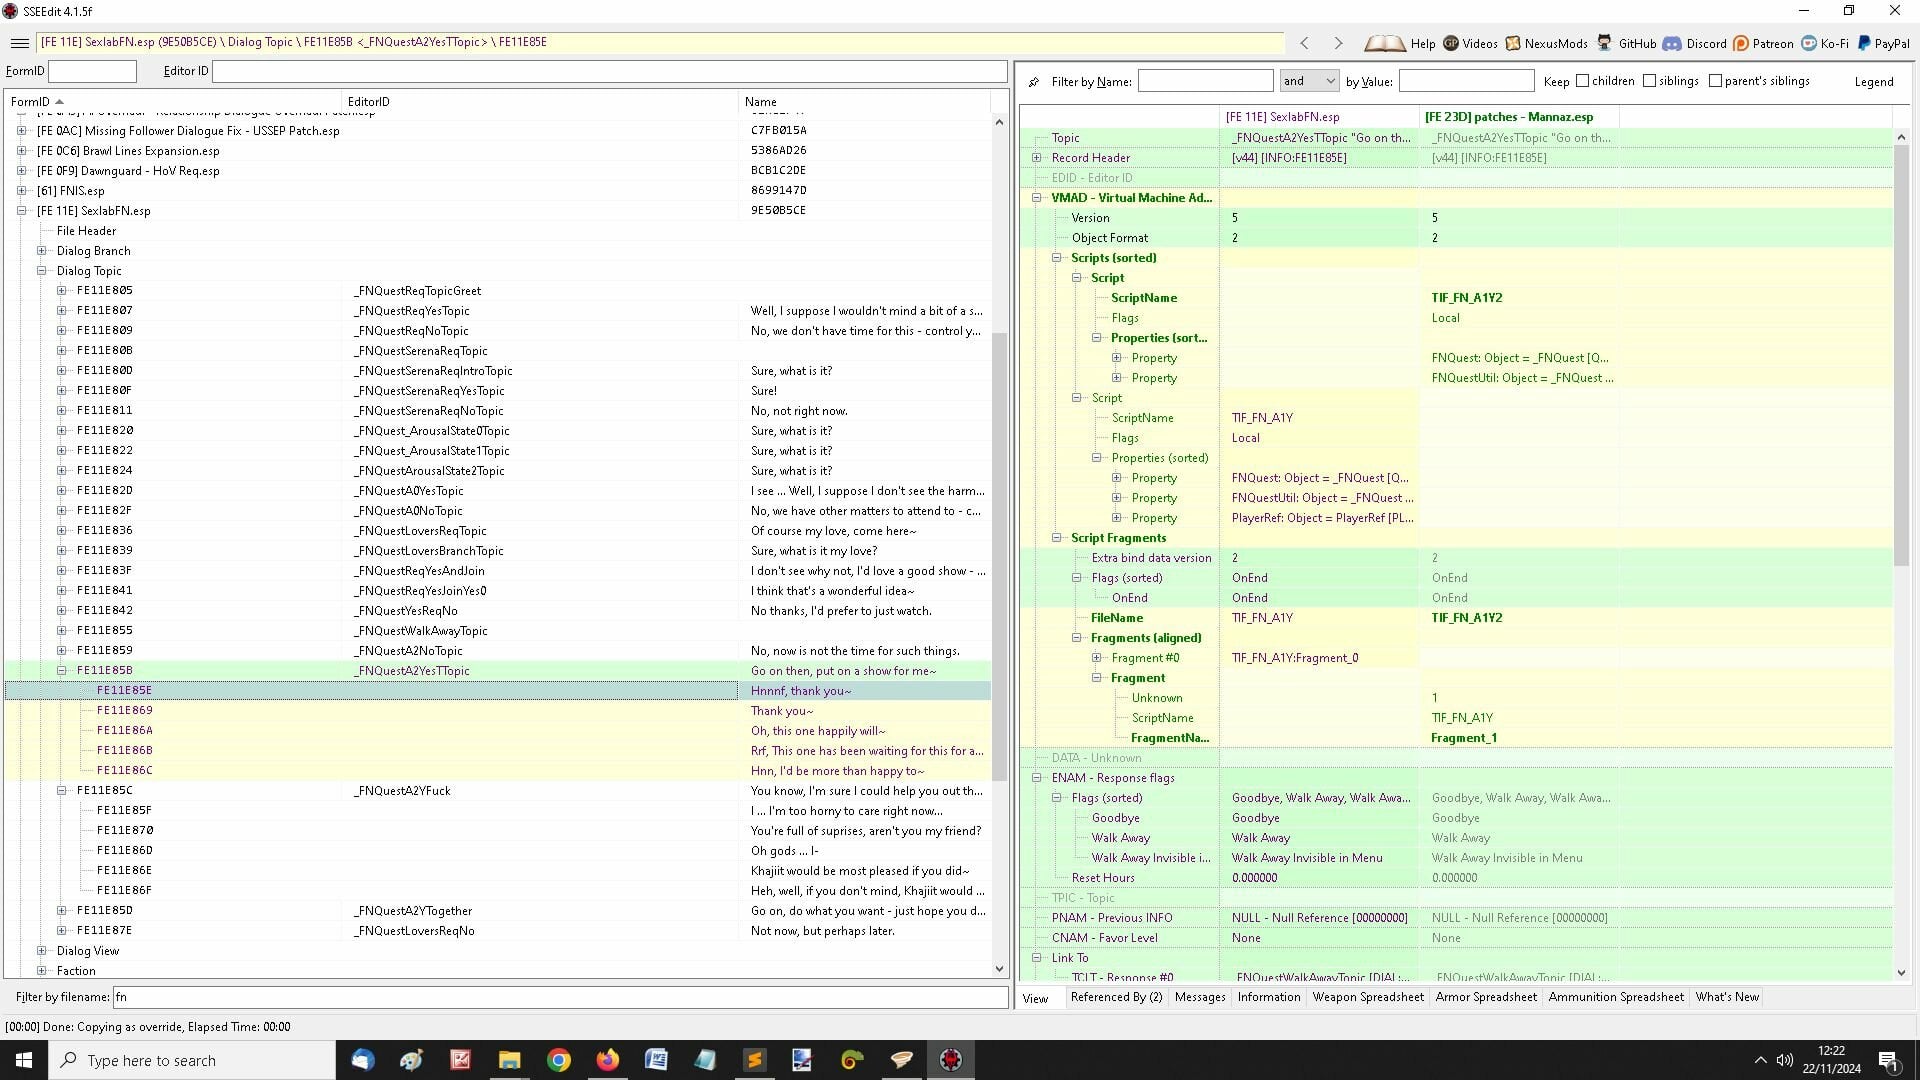Click the Referenced By (2) tab
Screen dimensions: 1920x1080
(x=1116, y=997)
